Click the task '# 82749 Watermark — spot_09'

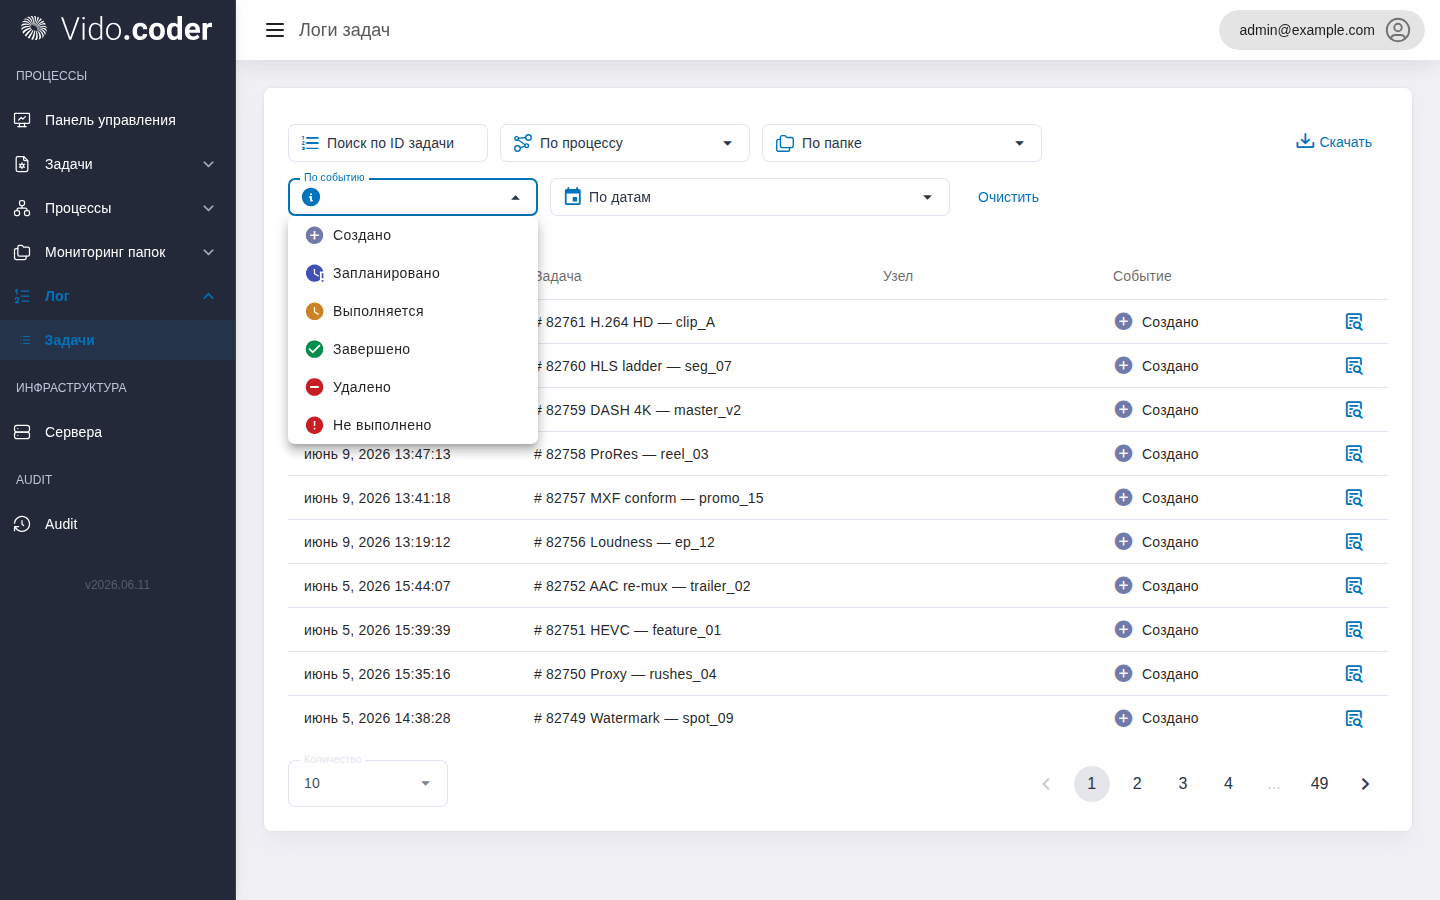[x=634, y=718]
